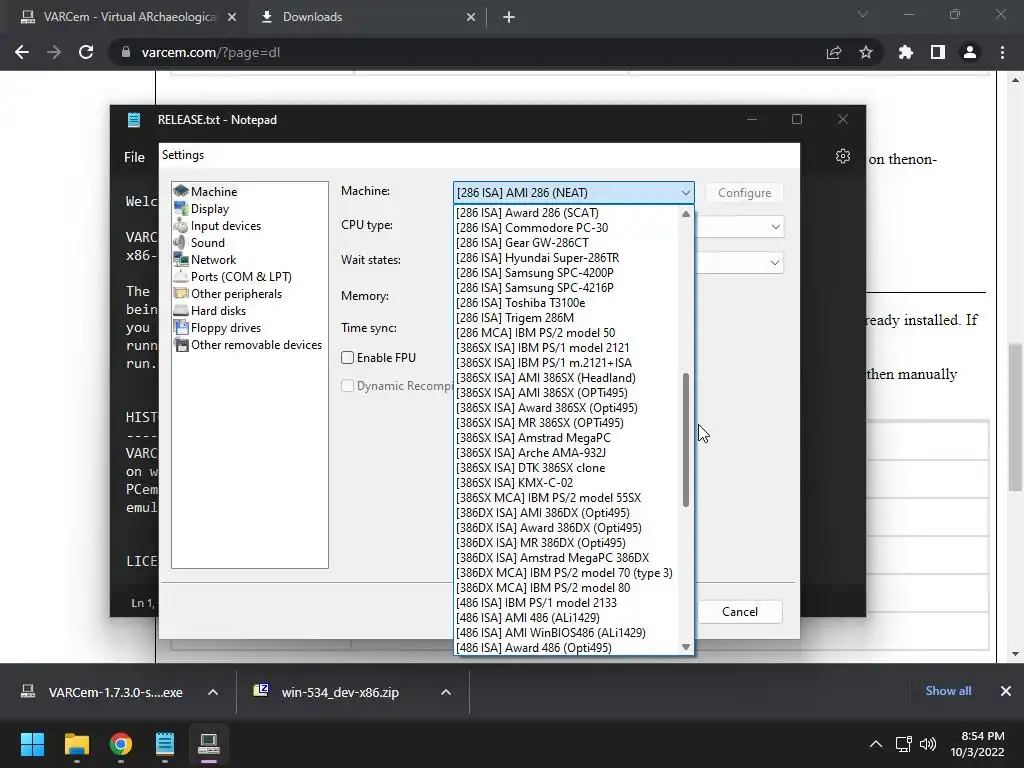Switch to VARCem app in taskbar

click(x=209, y=744)
